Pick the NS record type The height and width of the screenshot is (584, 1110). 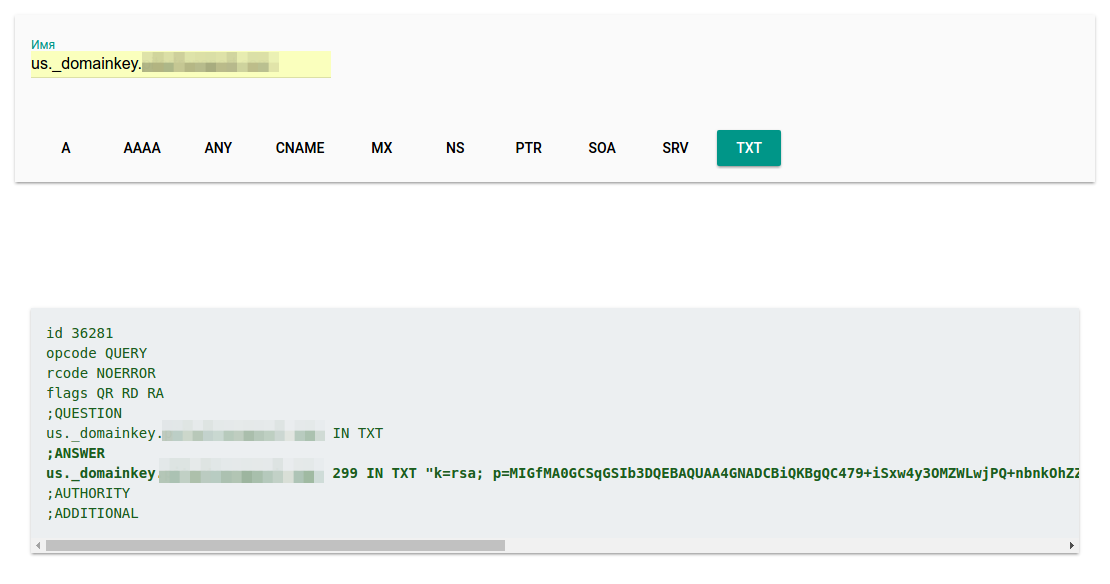[455, 148]
